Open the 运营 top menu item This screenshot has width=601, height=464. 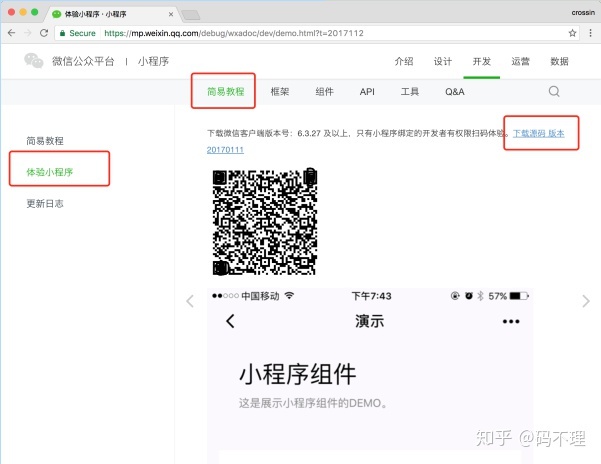pos(521,61)
